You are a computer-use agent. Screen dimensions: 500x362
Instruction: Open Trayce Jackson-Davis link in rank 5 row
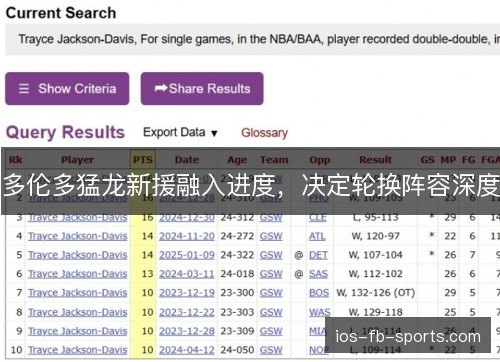pos(77,255)
